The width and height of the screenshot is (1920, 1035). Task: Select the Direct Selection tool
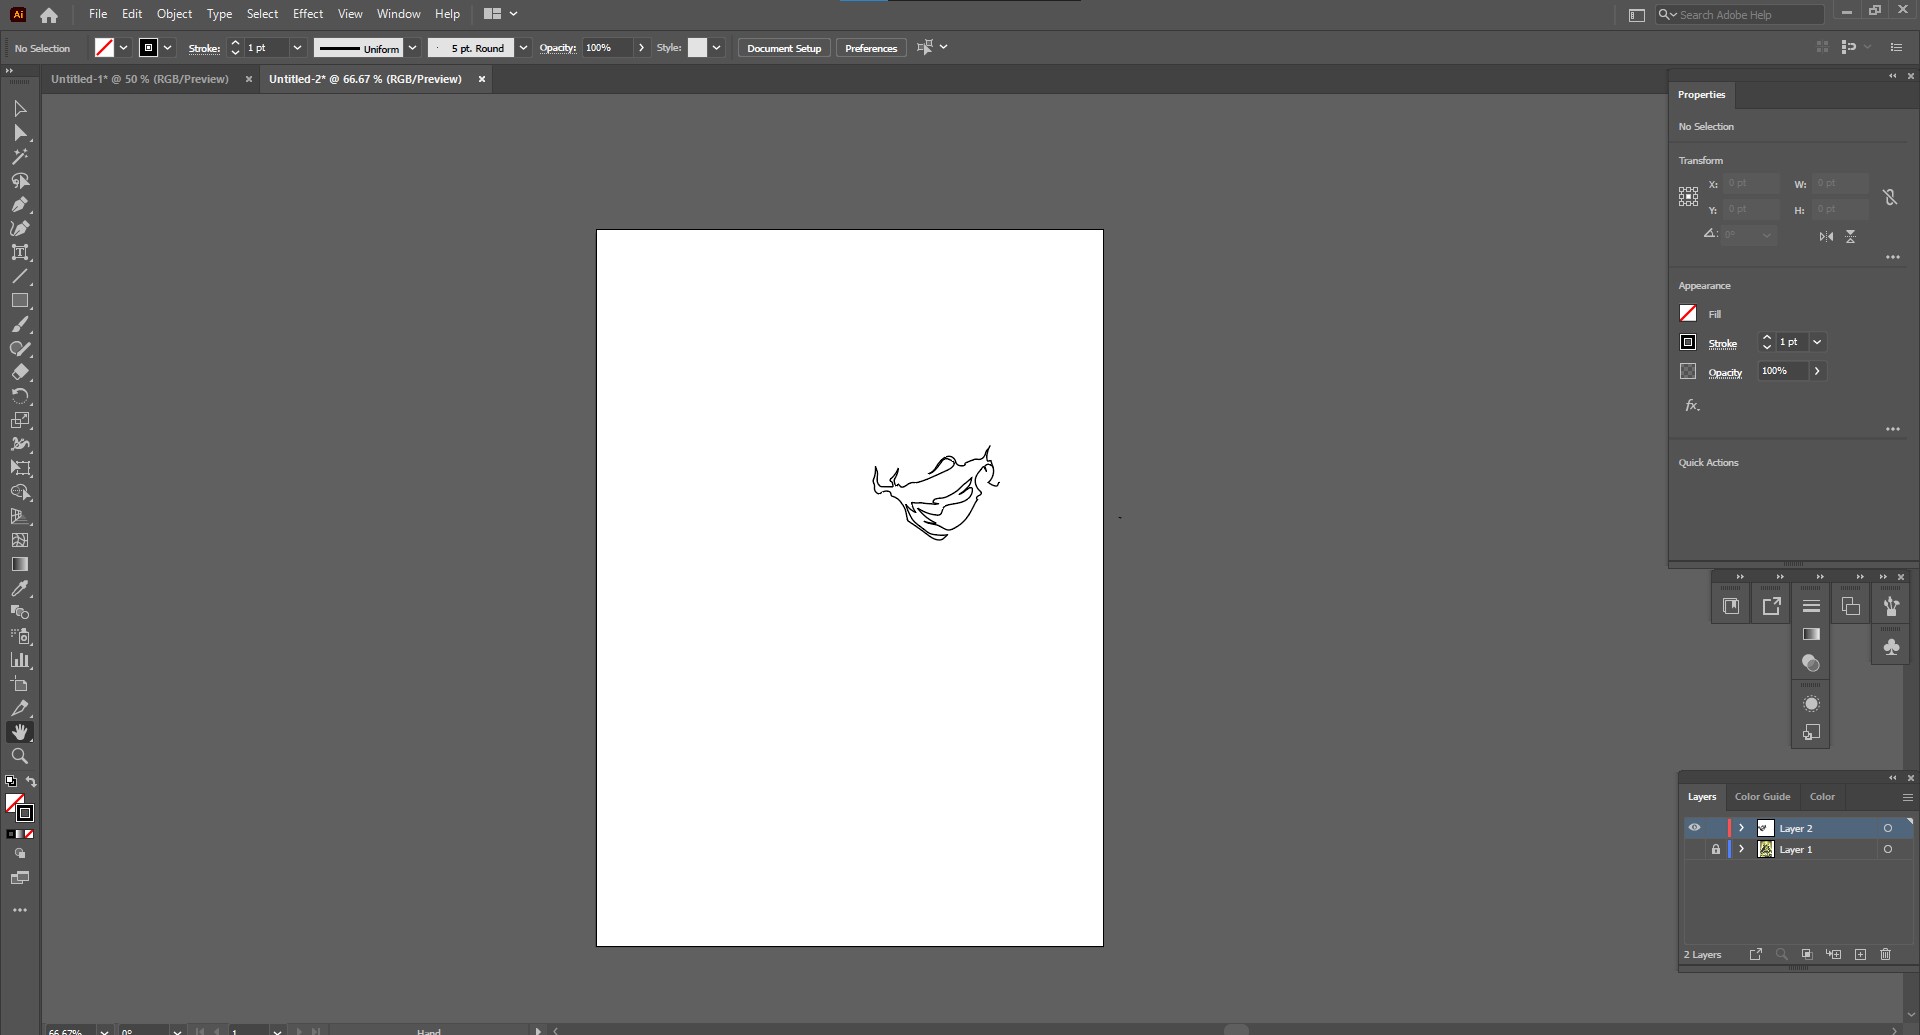[x=20, y=133]
